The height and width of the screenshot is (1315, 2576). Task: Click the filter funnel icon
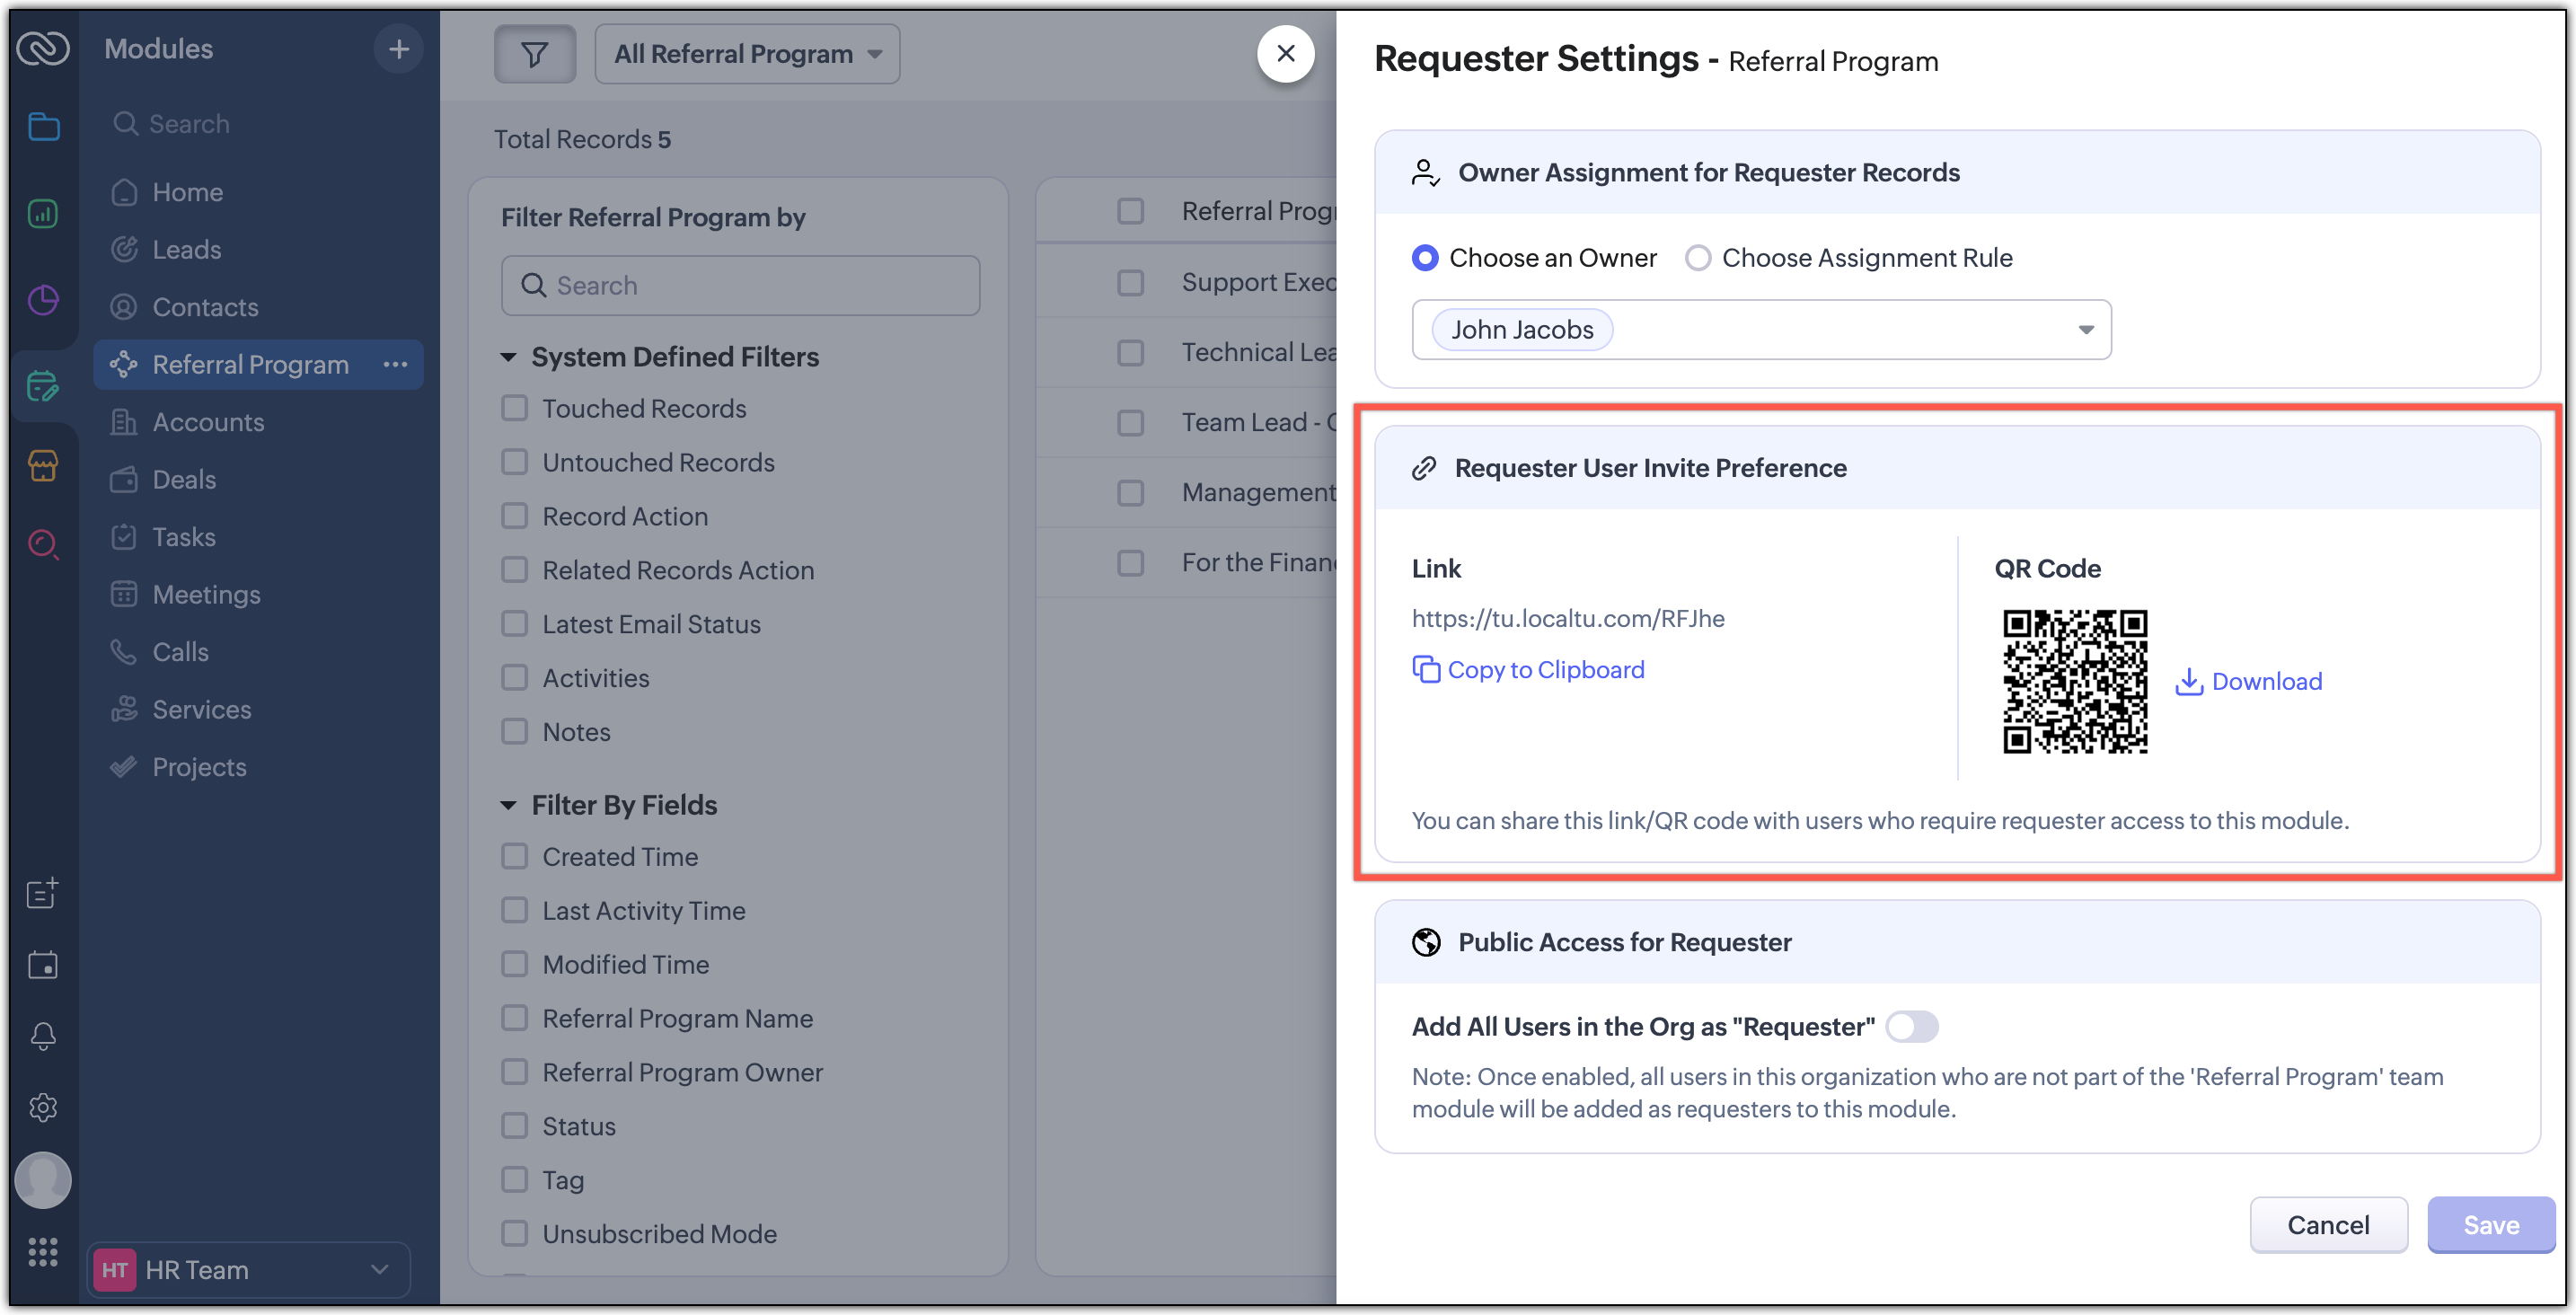pos(534,54)
